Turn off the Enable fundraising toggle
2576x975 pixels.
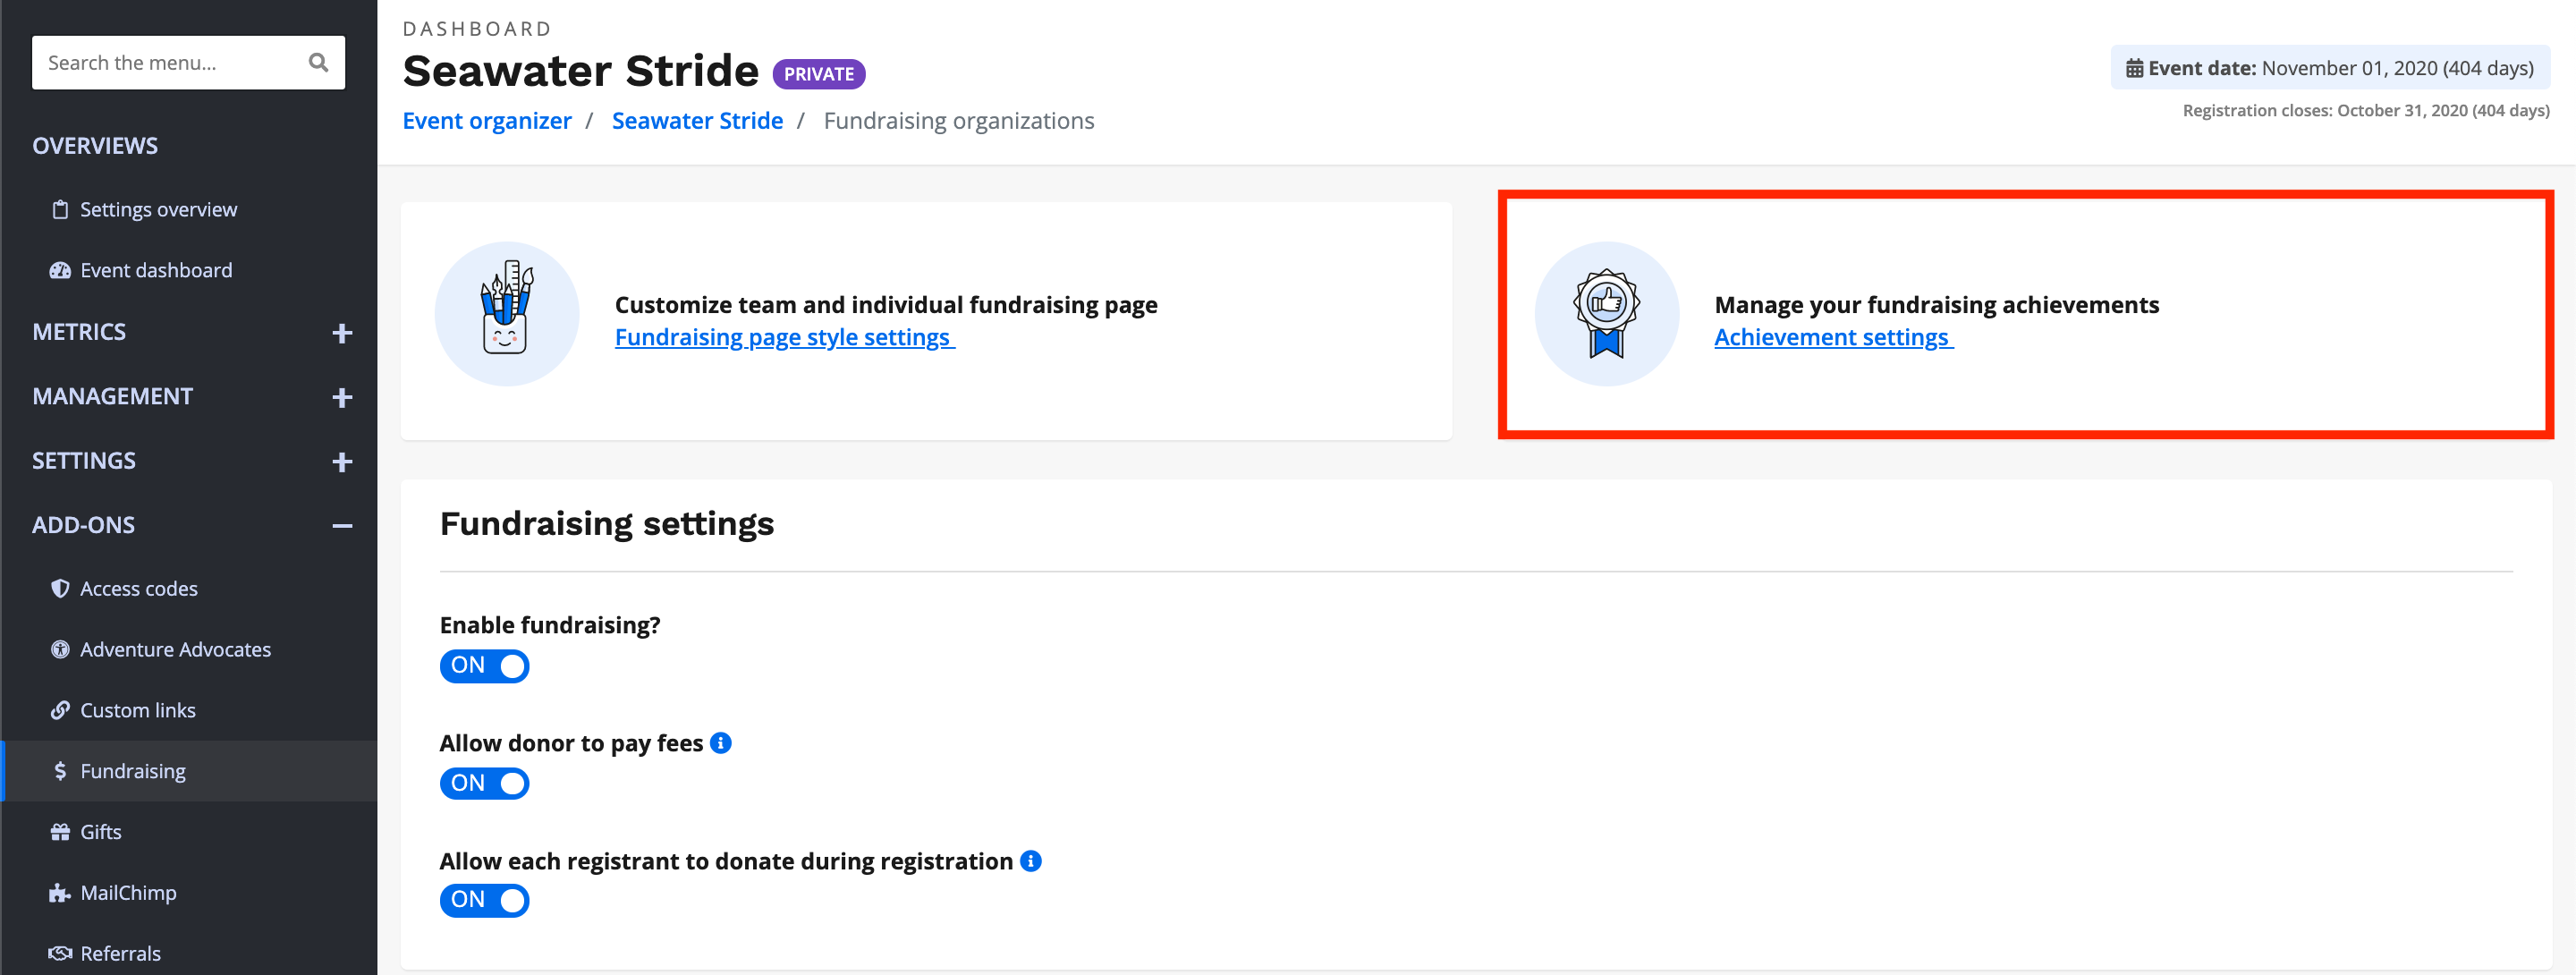(x=484, y=666)
